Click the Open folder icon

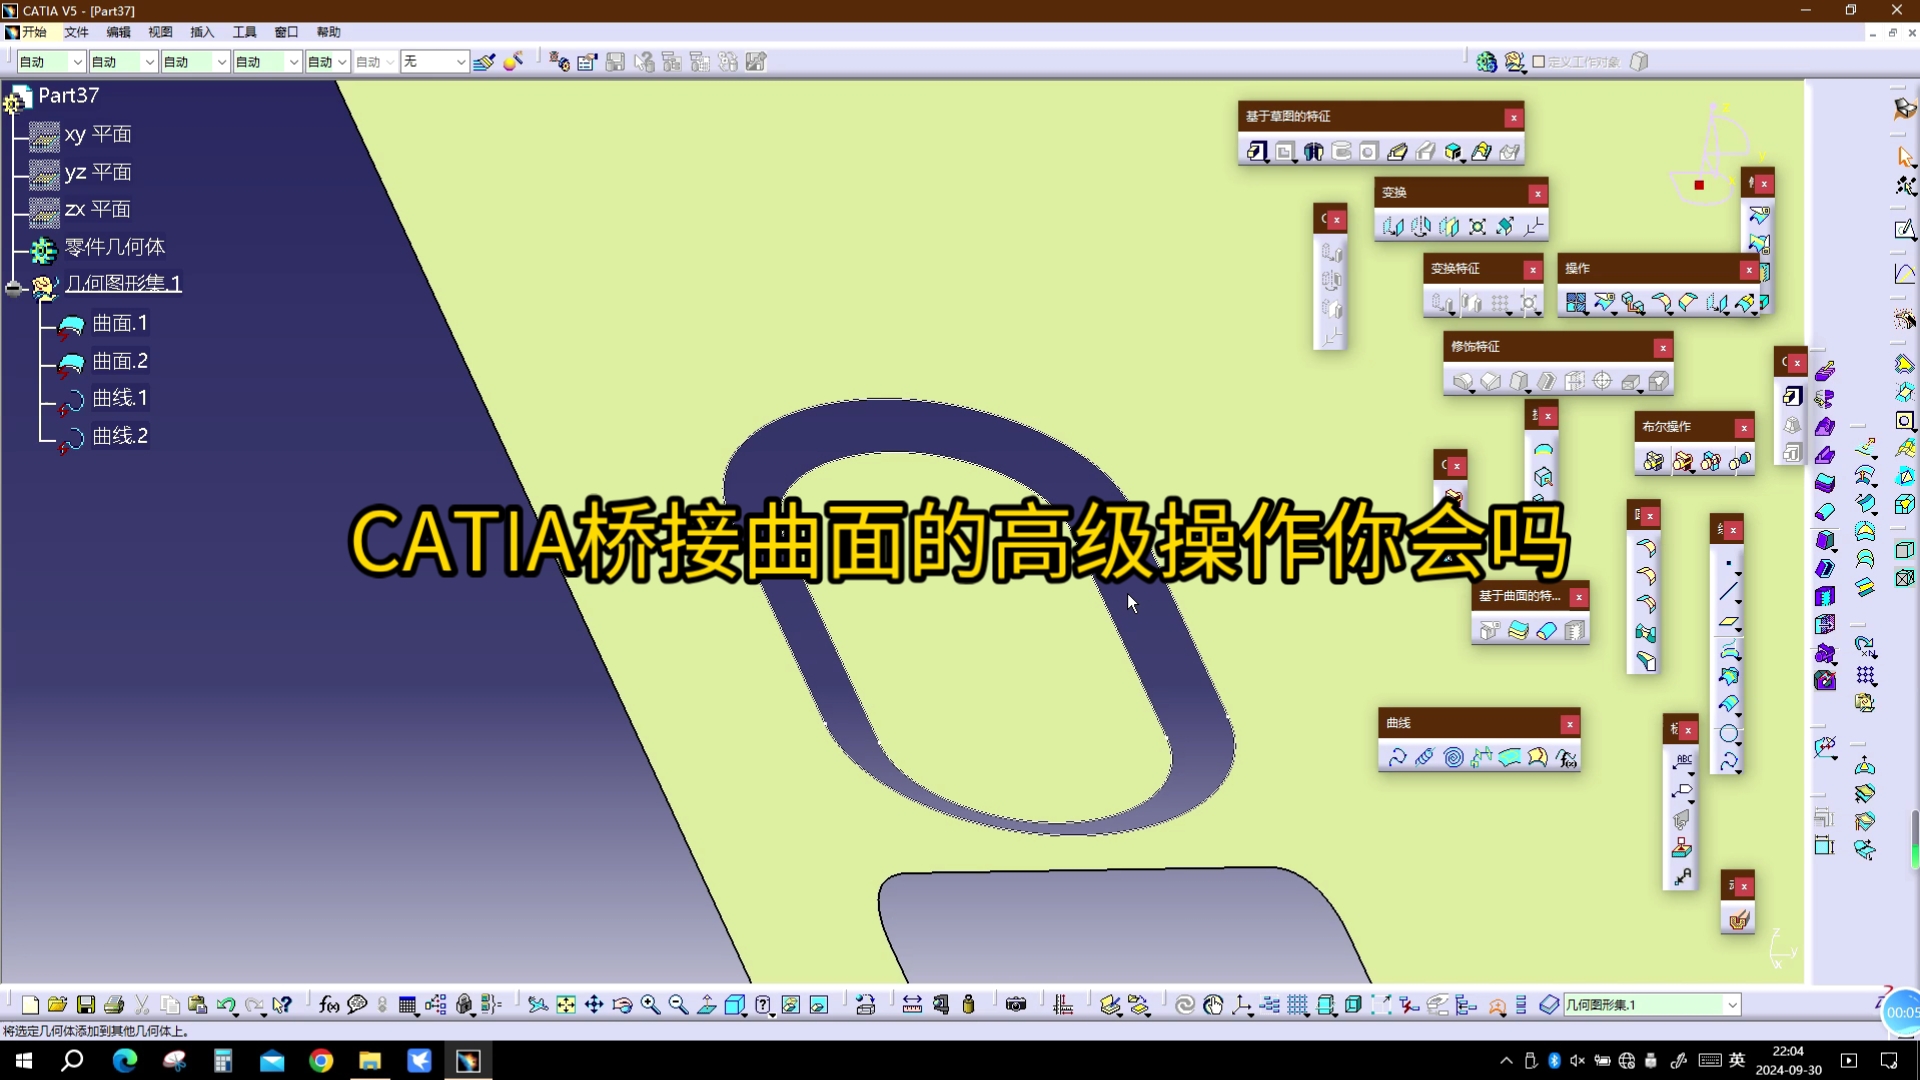coord(58,1004)
